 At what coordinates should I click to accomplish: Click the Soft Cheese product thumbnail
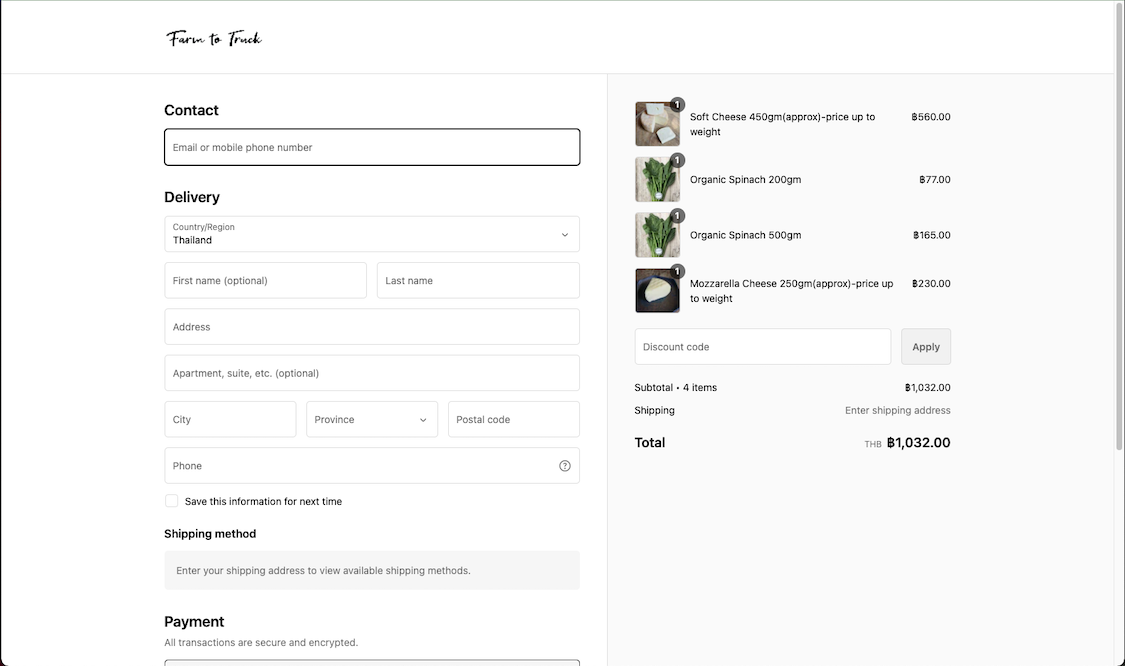tap(657, 124)
